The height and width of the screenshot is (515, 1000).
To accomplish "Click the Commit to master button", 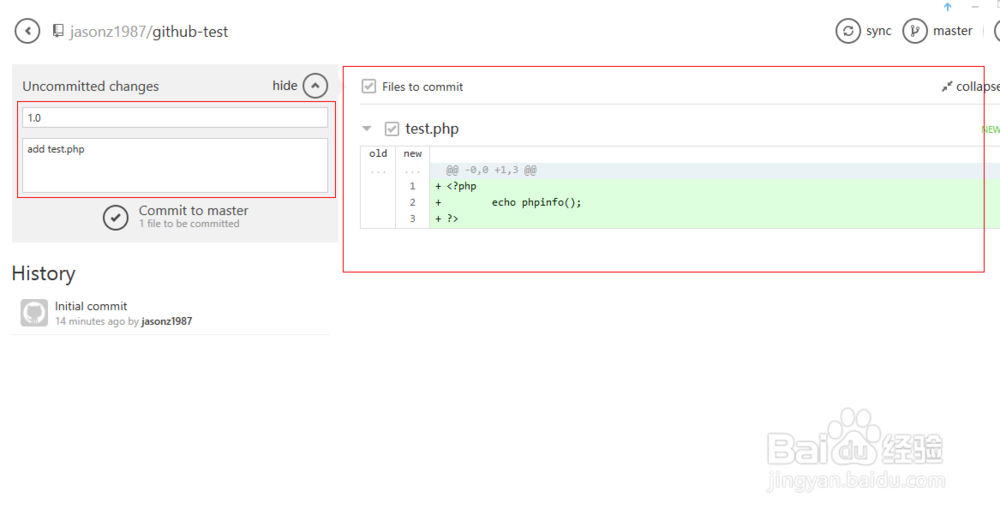I will [175, 217].
